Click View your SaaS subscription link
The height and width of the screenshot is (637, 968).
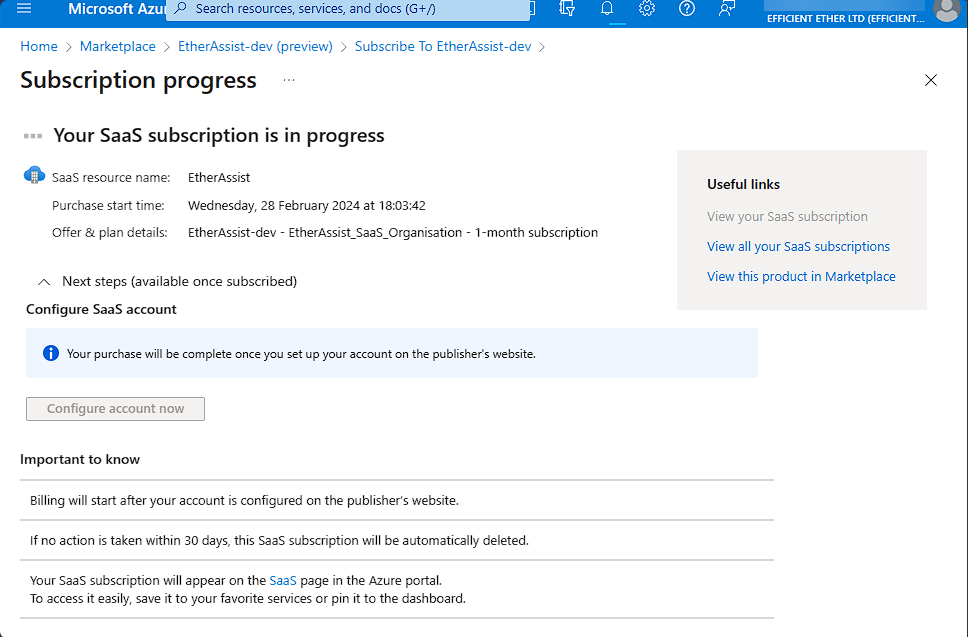(787, 217)
